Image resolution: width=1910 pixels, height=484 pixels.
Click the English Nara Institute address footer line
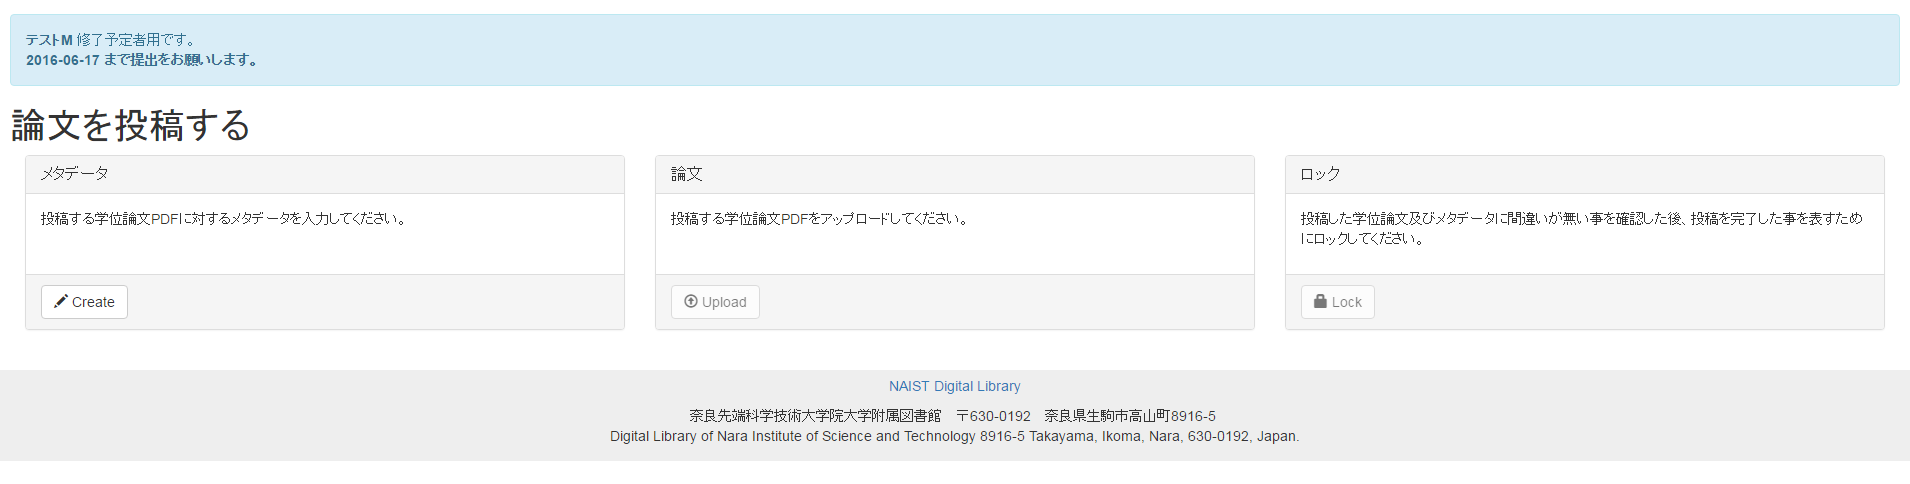point(954,436)
